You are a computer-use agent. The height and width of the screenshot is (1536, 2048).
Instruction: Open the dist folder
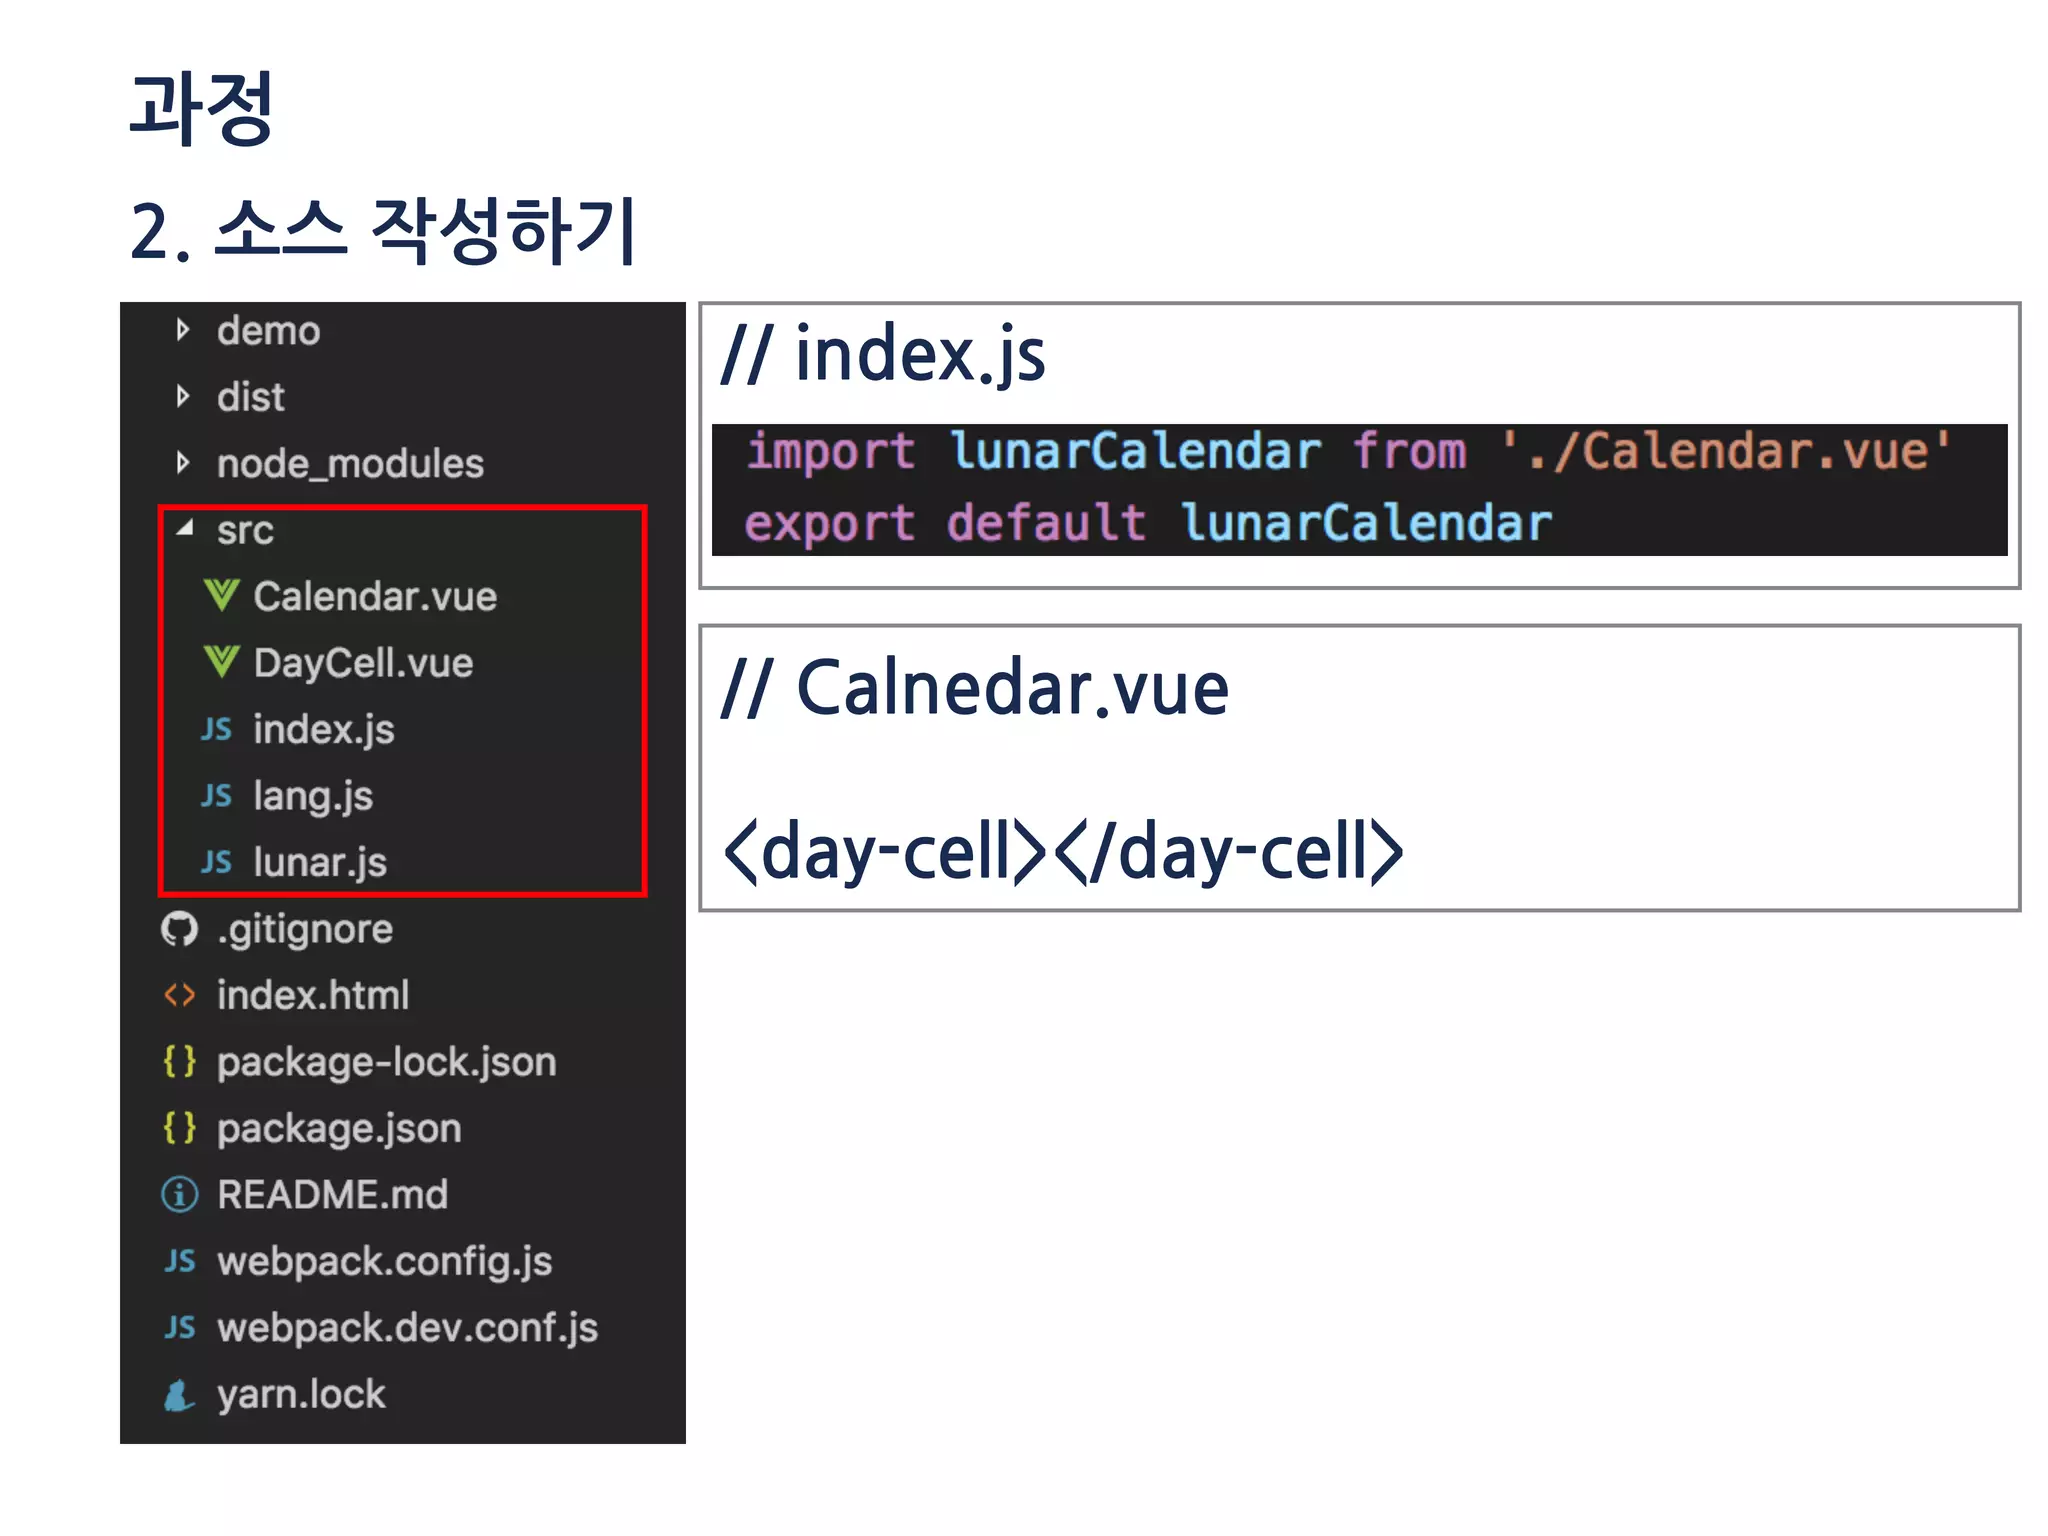pos(250,397)
